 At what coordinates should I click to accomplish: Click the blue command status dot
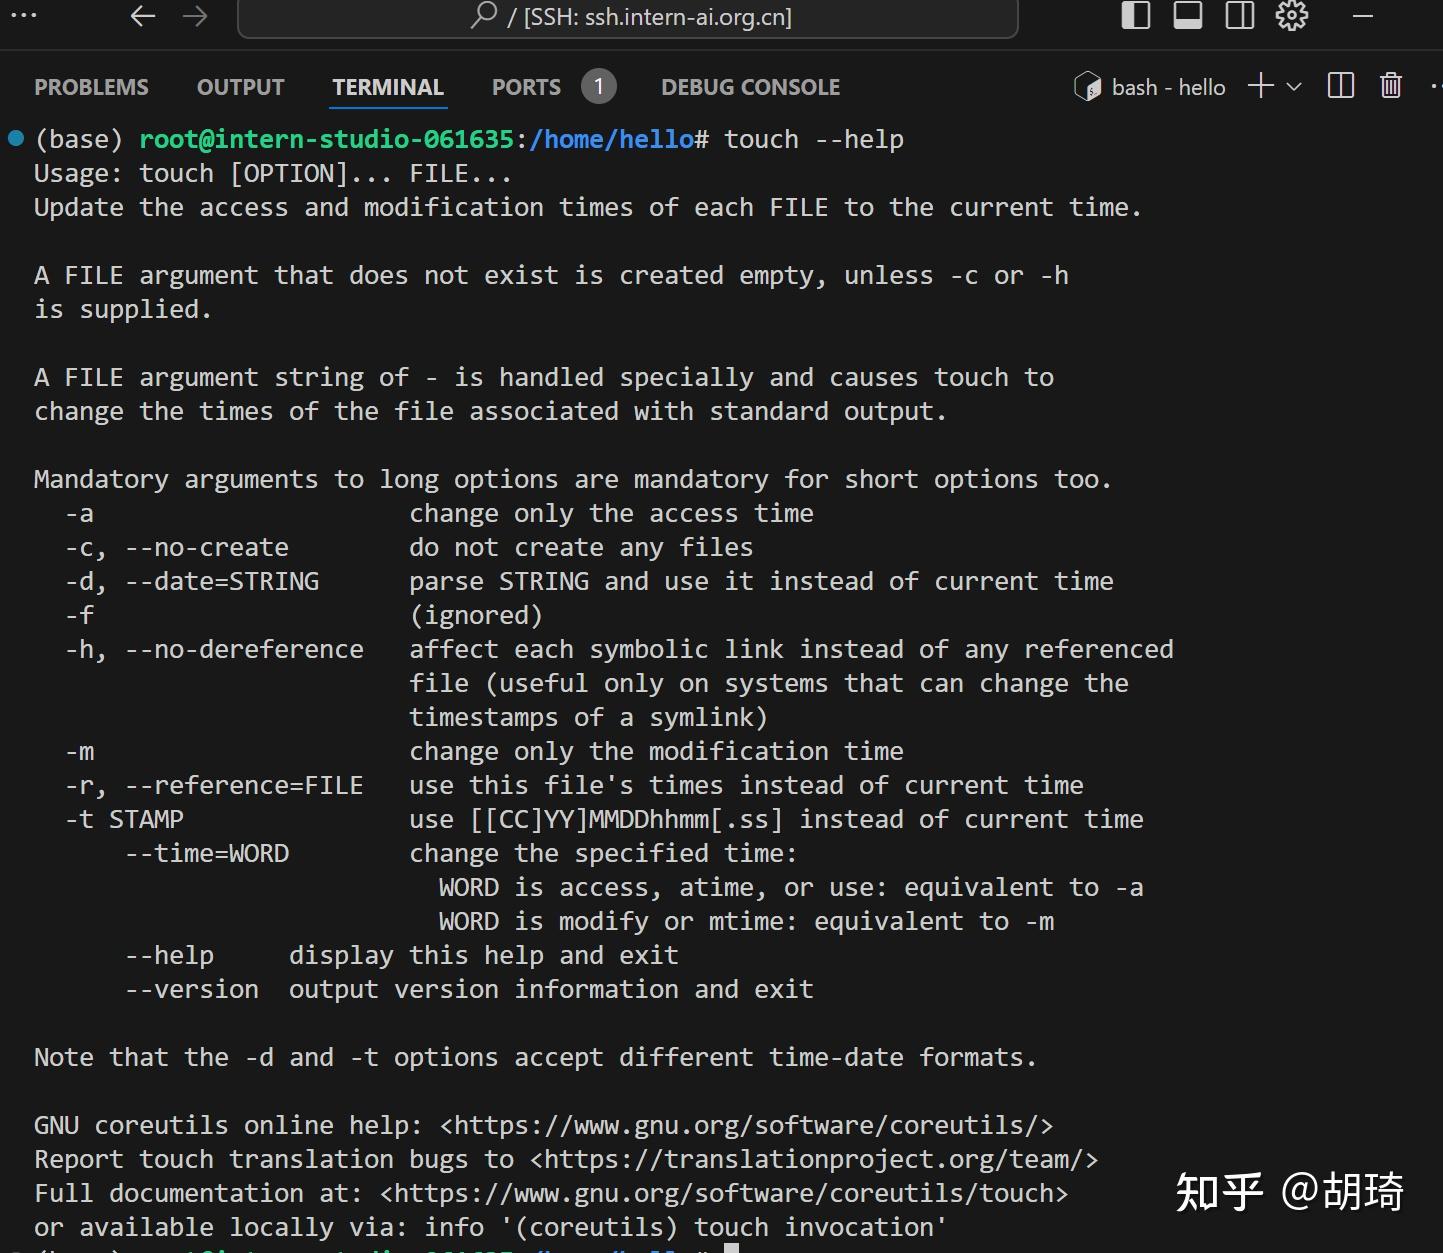(x=16, y=138)
